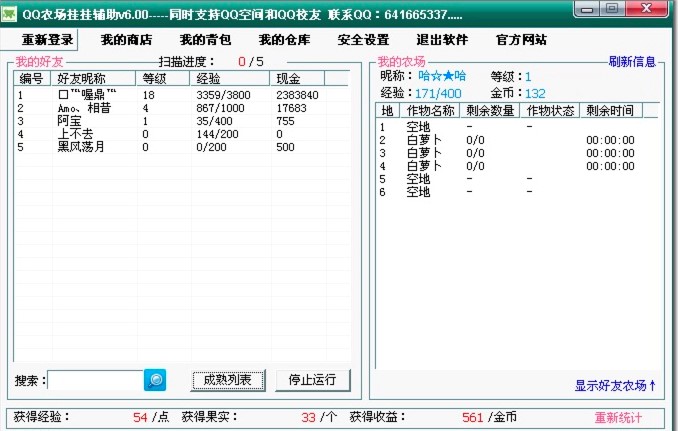Select plot 1 空地 row

[x=517, y=127]
